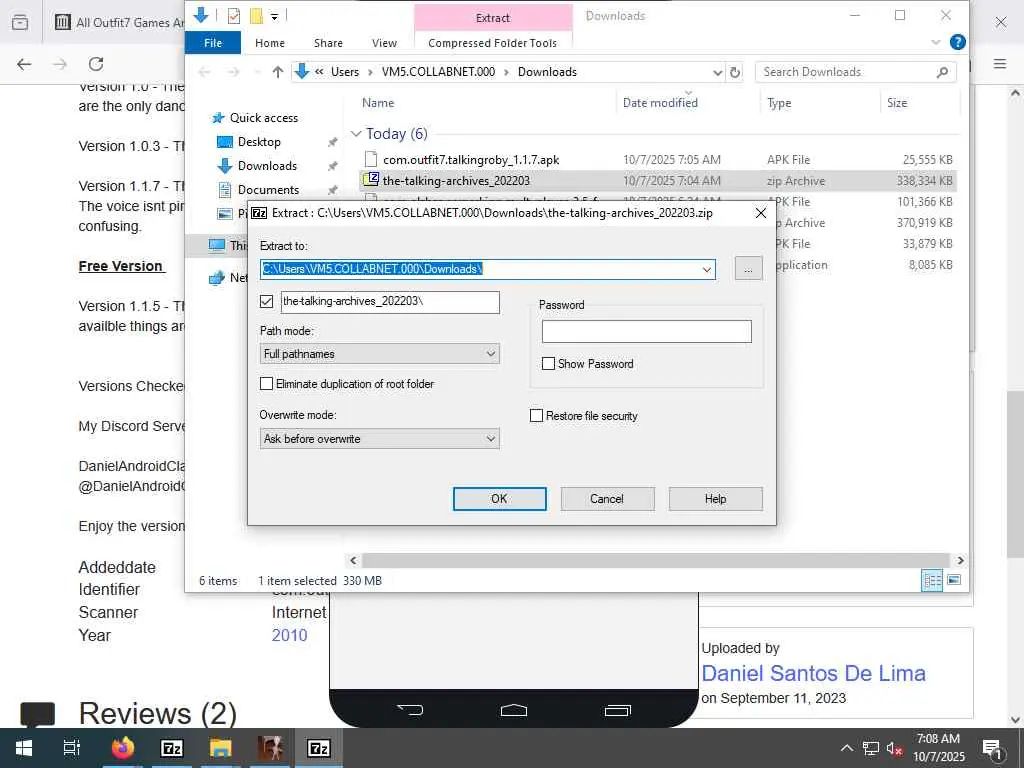Edit the the-talking-archives_202203 subfolder field
The height and width of the screenshot is (768, 1024).
pos(390,302)
